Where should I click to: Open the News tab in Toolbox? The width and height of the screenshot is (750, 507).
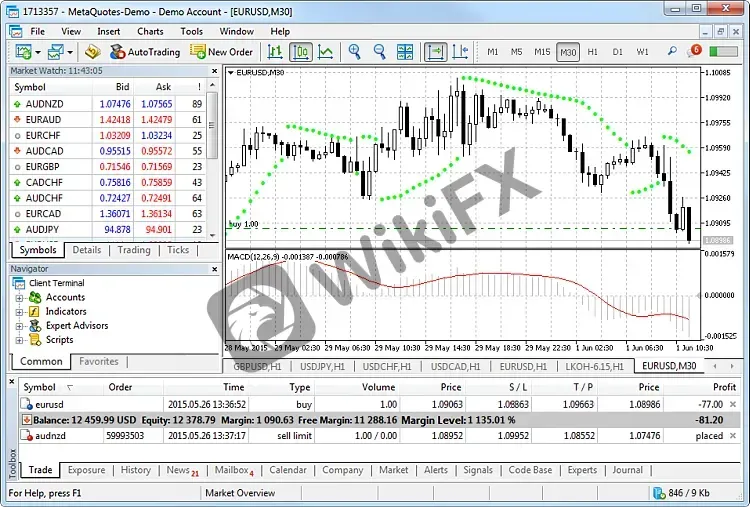click(x=182, y=470)
